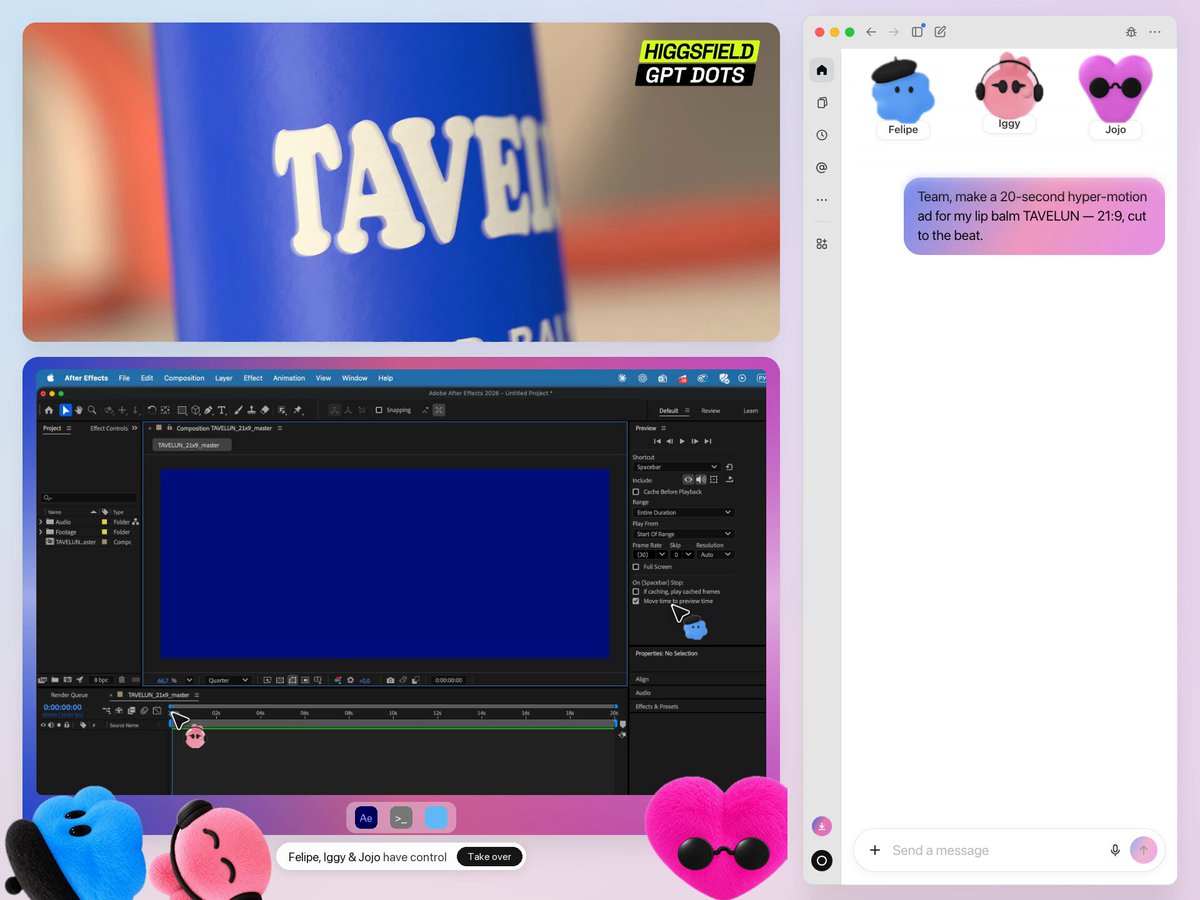The width and height of the screenshot is (1200, 900).
Task: Expand the Footage folder in Project panel
Action: [41, 532]
